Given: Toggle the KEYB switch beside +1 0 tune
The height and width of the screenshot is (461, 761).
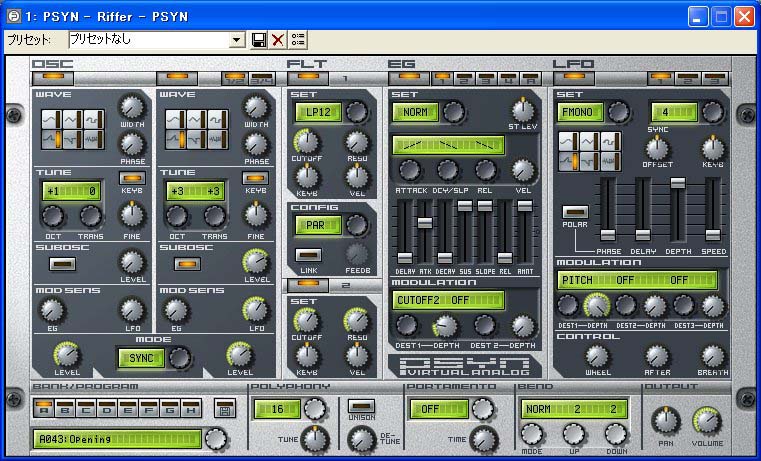Looking at the screenshot, I should [132, 178].
